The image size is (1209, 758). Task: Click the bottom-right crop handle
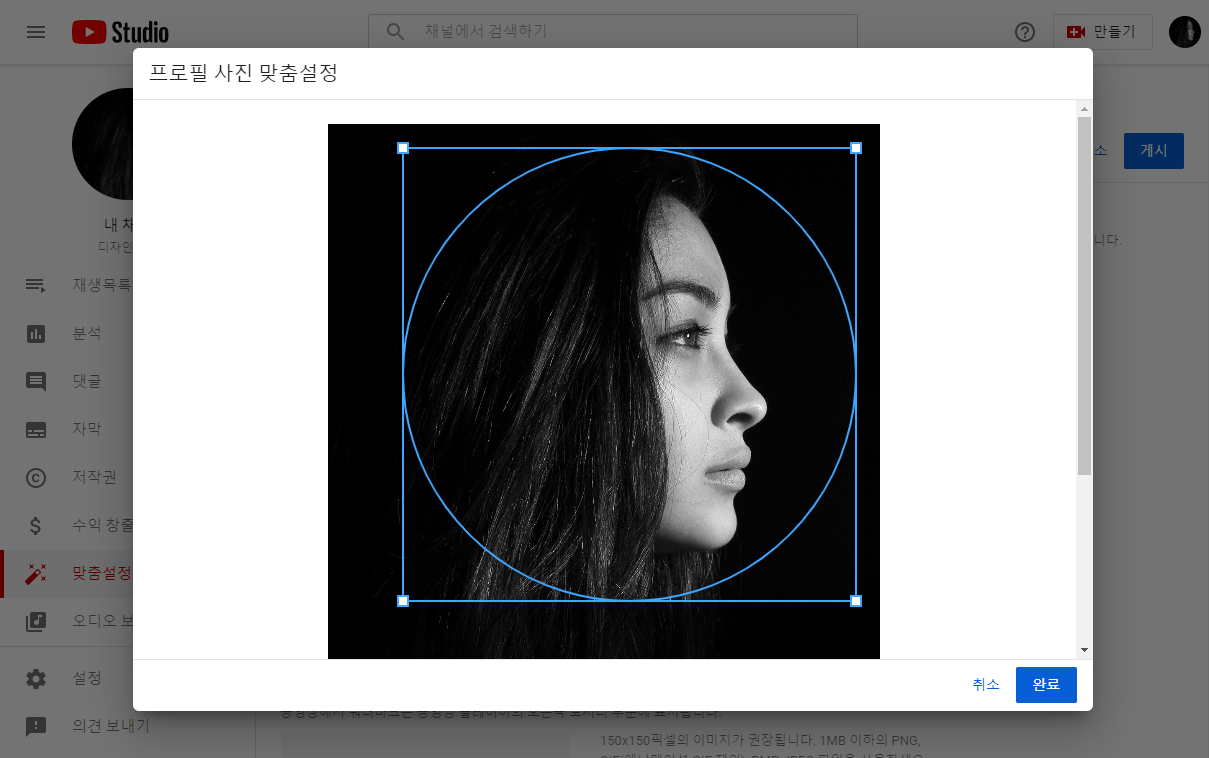point(856,601)
